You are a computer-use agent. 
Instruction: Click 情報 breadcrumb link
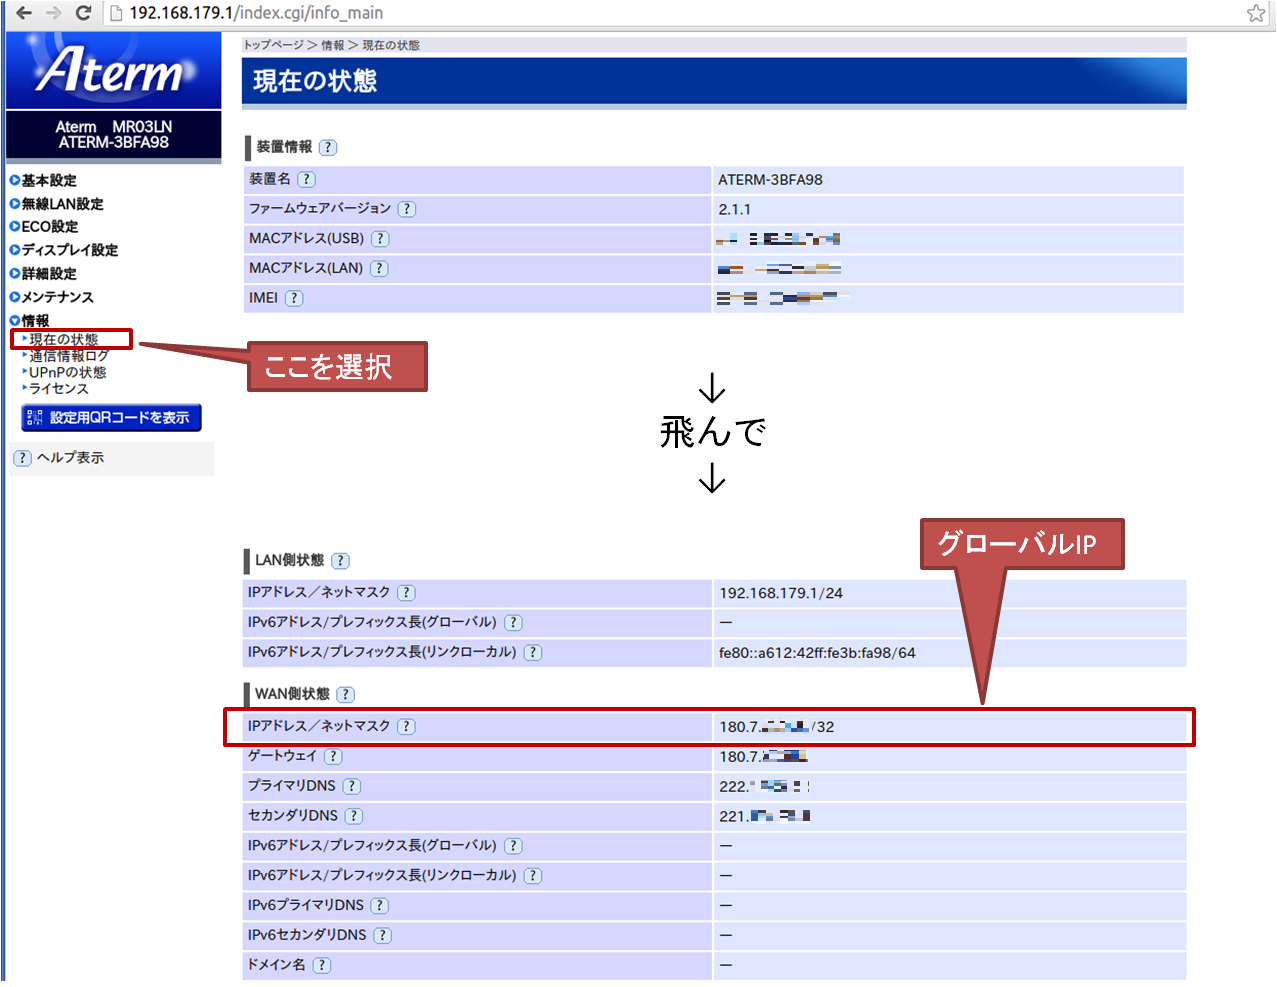(x=332, y=46)
